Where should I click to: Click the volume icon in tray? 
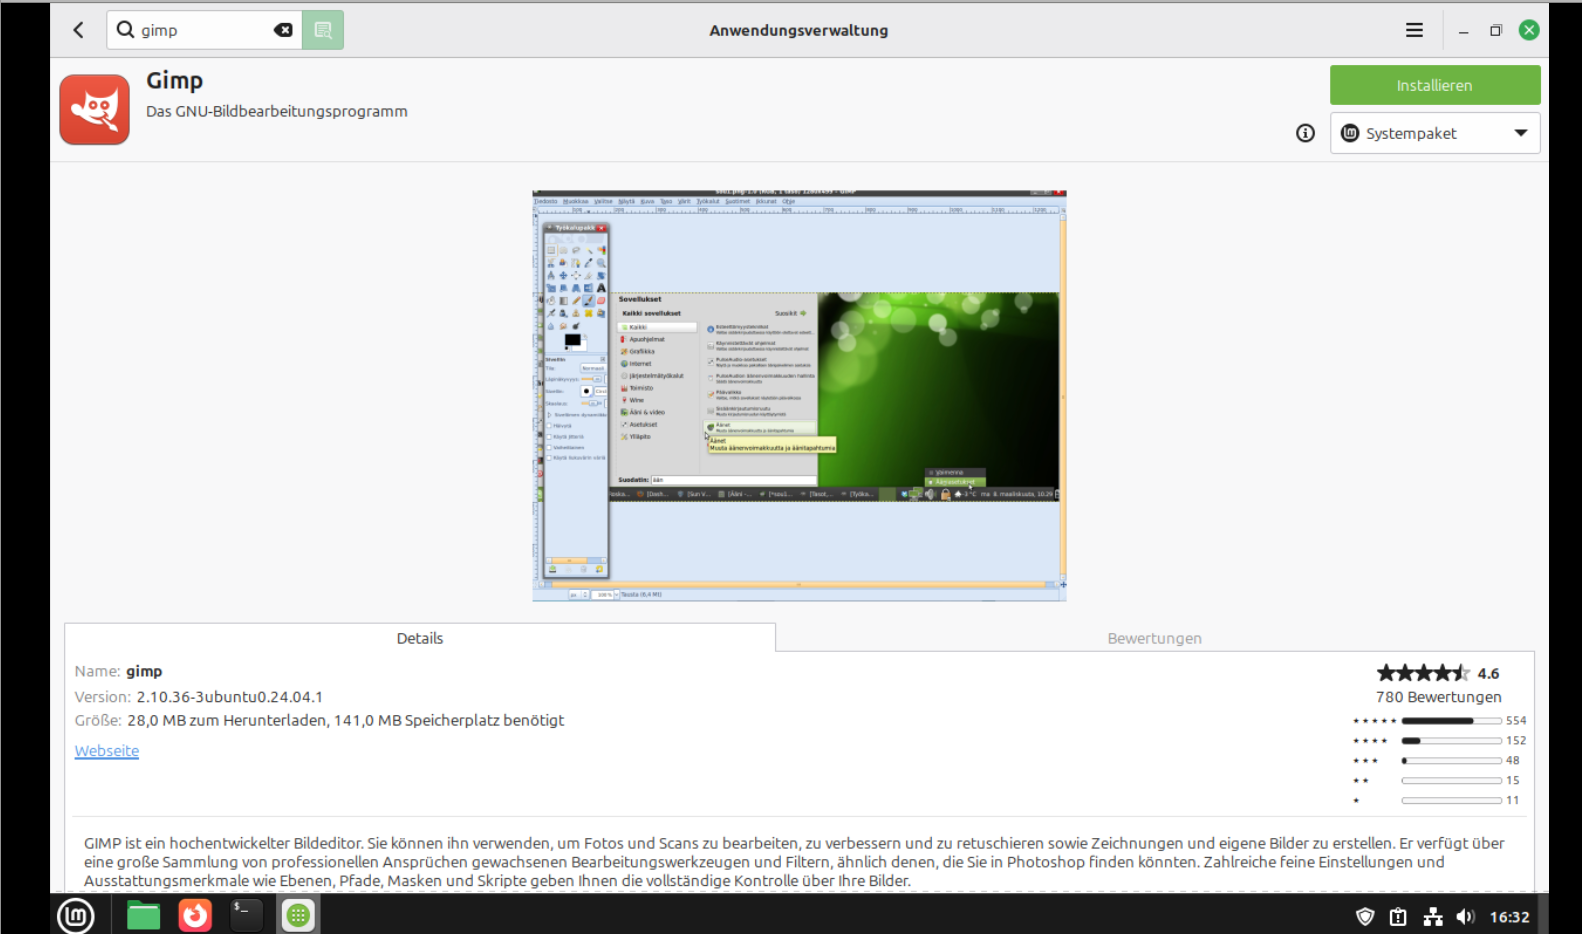(x=1465, y=917)
